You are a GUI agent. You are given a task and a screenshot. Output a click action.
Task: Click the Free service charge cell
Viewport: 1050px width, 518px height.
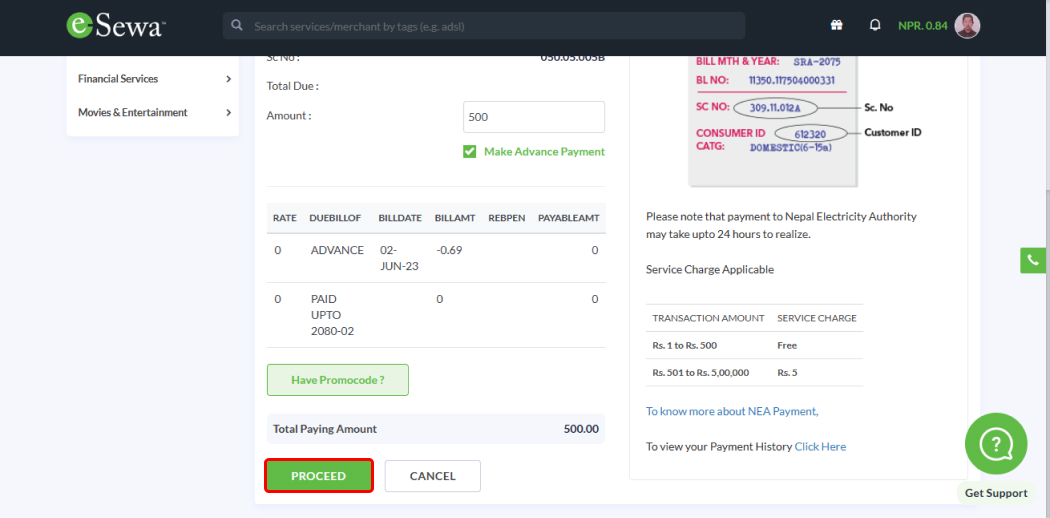coord(787,345)
